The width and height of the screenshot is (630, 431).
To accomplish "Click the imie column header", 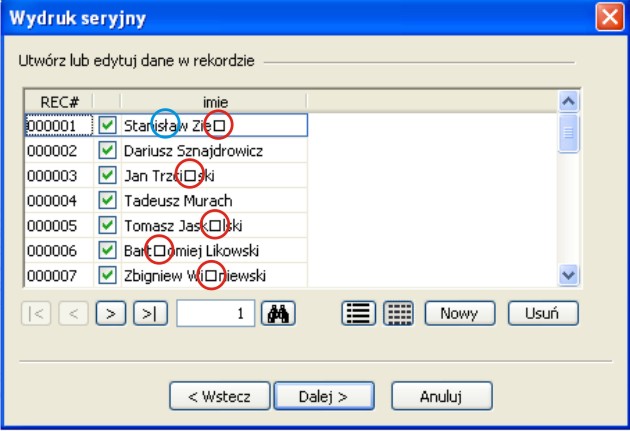I will [215, 101].
